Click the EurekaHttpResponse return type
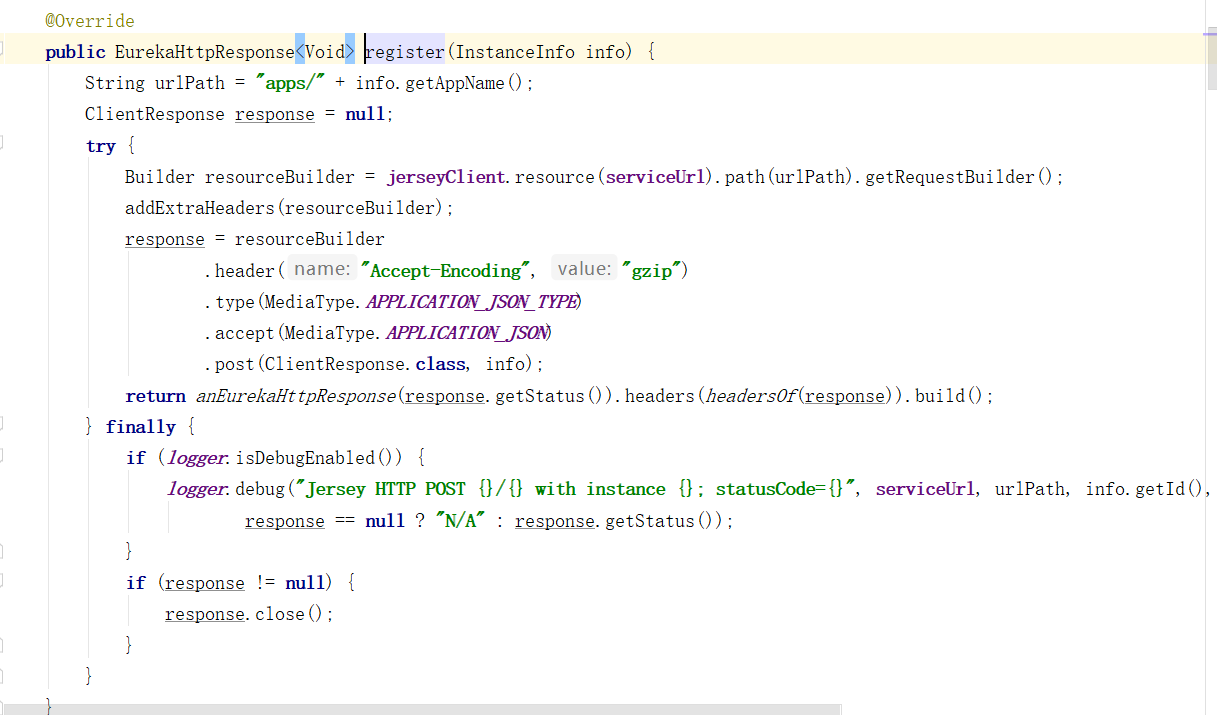This screenshot has height=715, width=1217. (x=204, y=52)
